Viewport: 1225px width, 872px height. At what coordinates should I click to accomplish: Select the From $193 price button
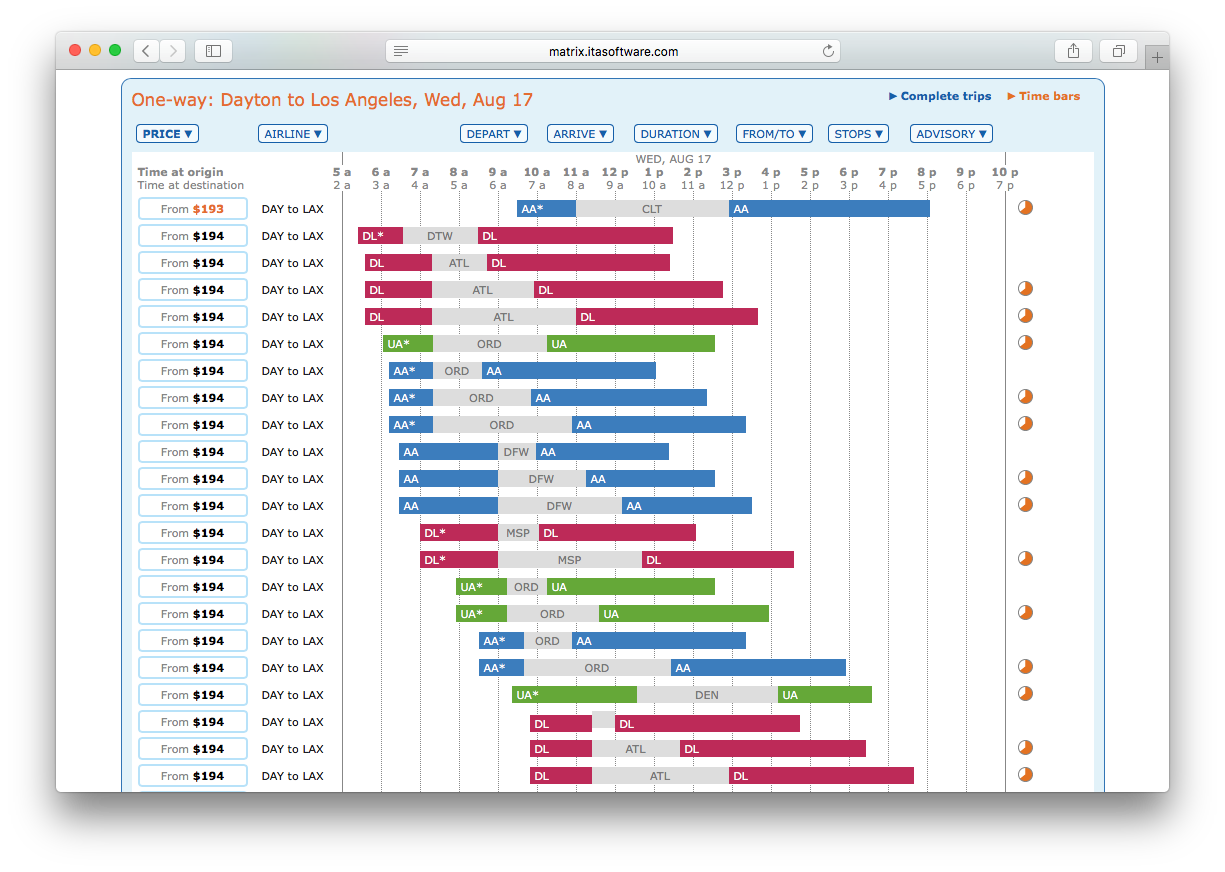(193, 209)
